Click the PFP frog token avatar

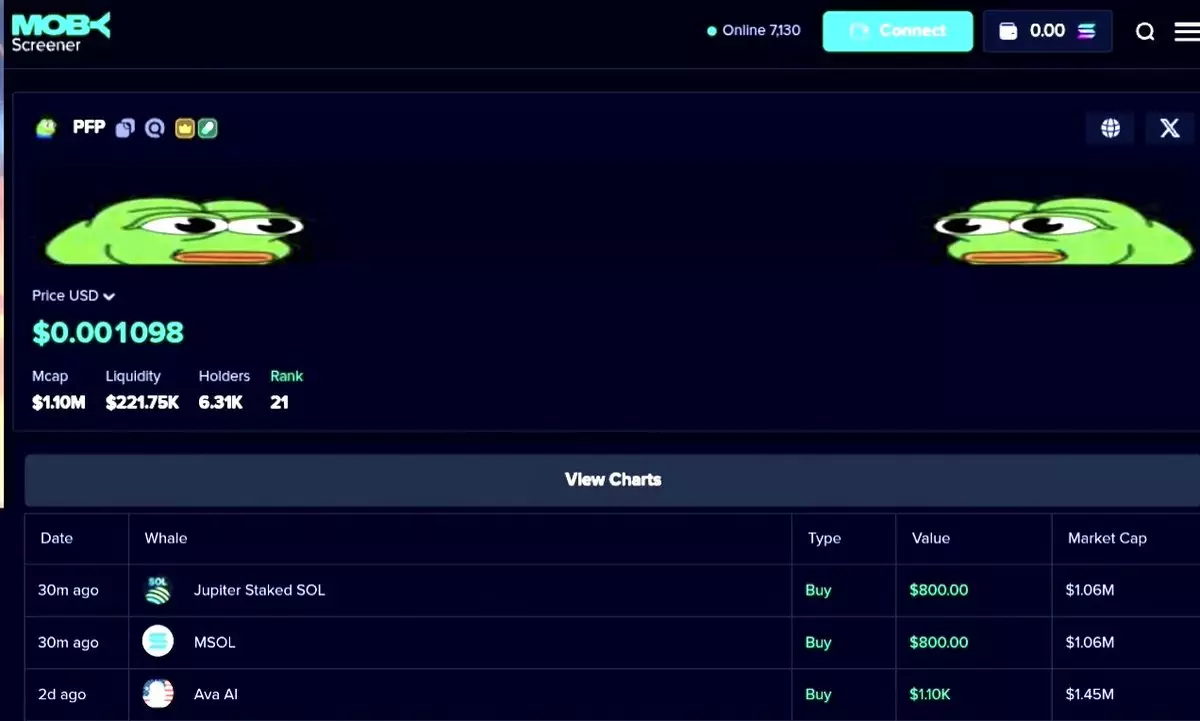click(46, 128)
